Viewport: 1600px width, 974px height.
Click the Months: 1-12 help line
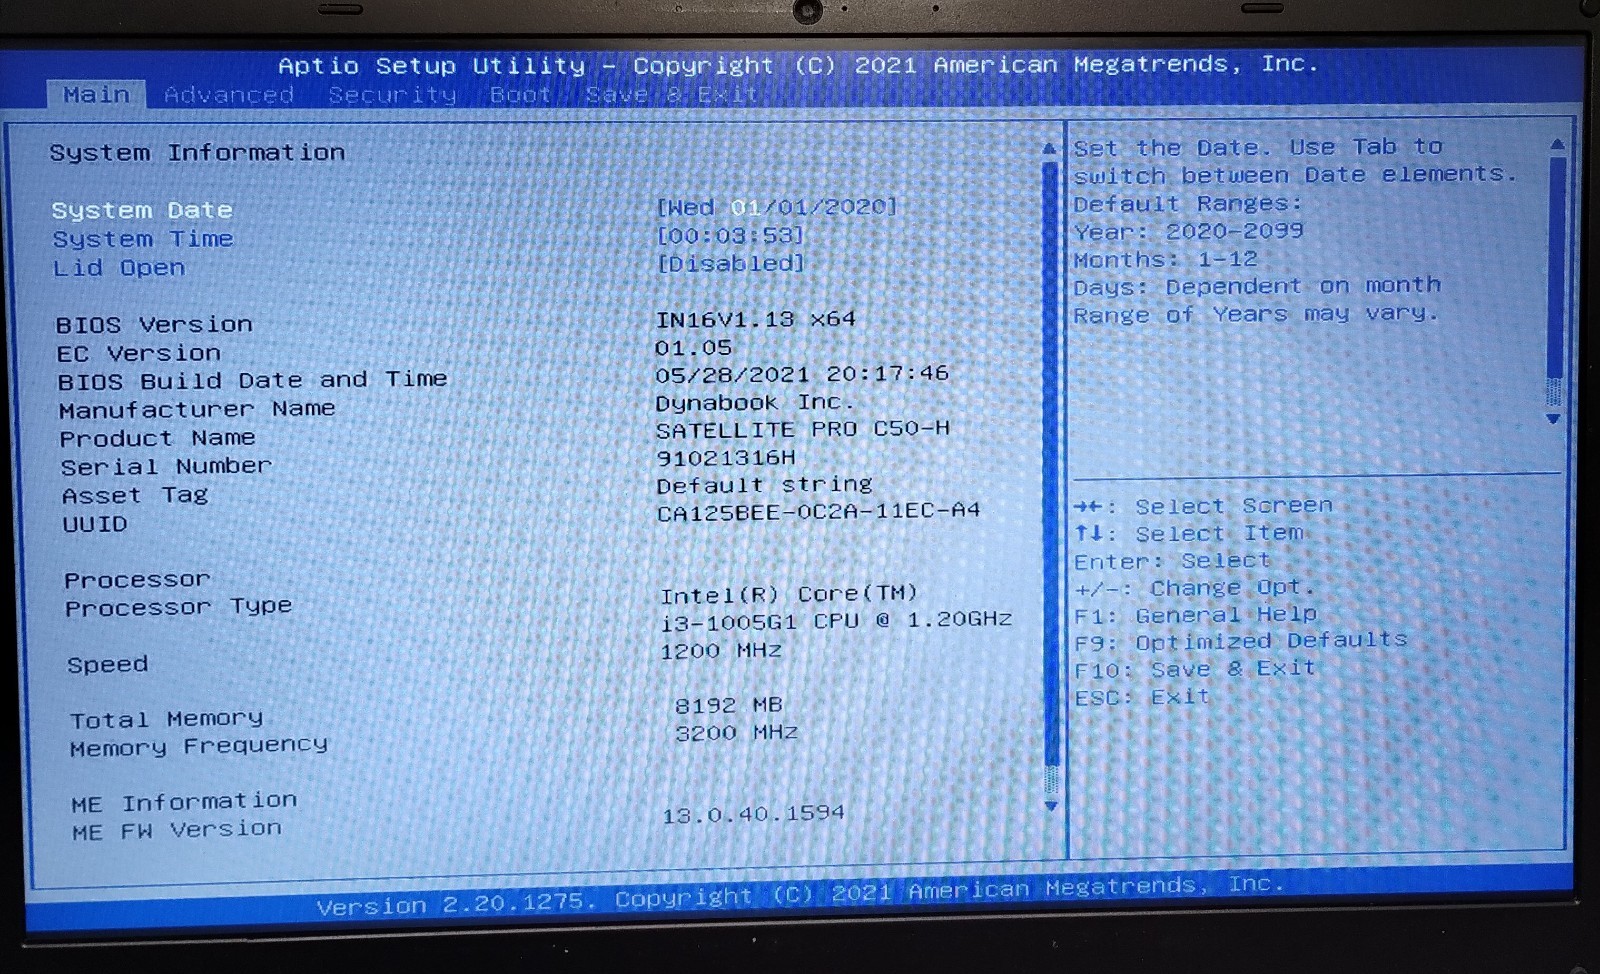[1166, 260]
